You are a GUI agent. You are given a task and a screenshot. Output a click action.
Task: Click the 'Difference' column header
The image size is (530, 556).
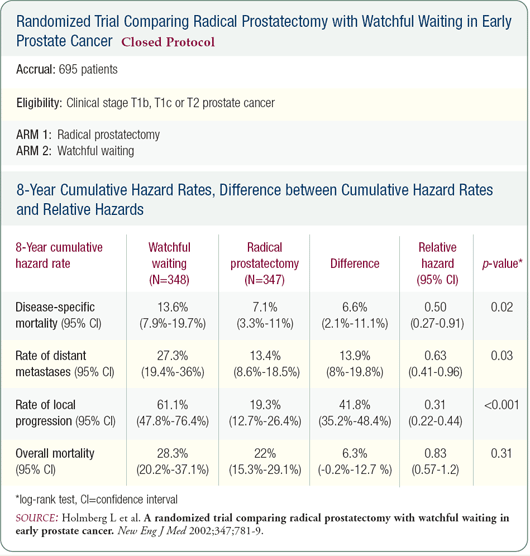click(355, 263)
